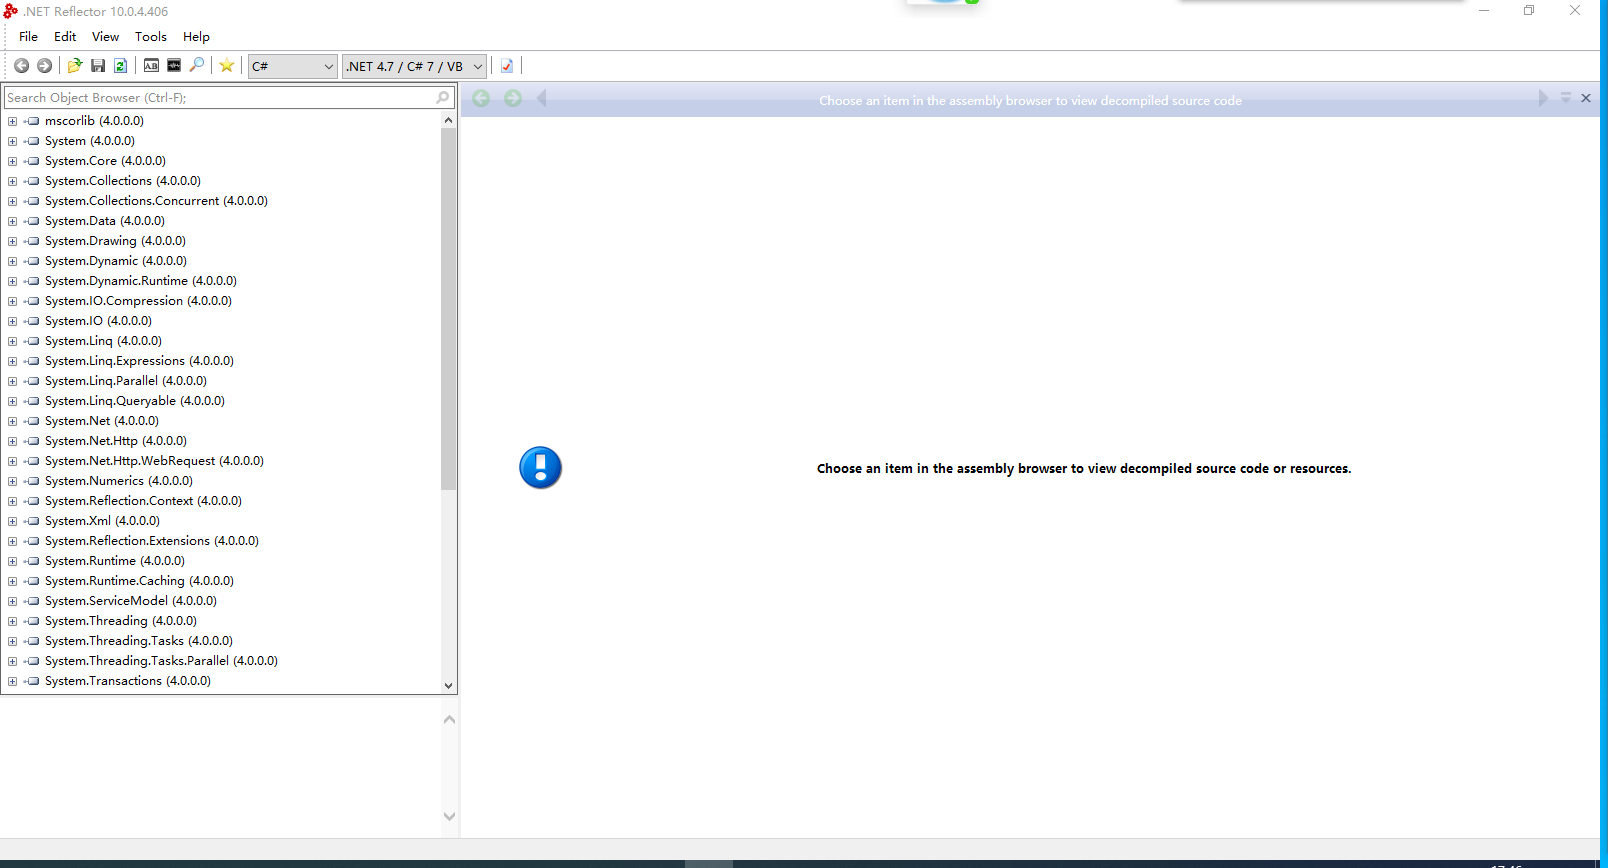Open the Help menu
Viewport: 1608px width, 868px height.
[196, 37]
